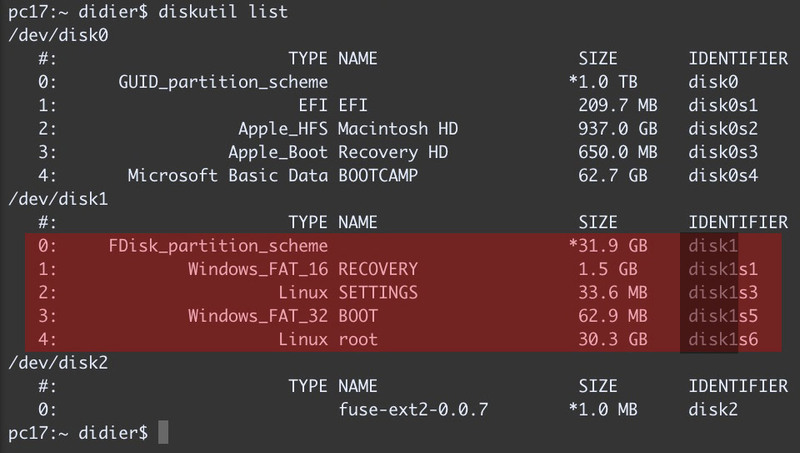The height and width of the screenshot is (453, 800).
Task: Click the '*31.9 GB' size value
Action: [x=608, y=246]
